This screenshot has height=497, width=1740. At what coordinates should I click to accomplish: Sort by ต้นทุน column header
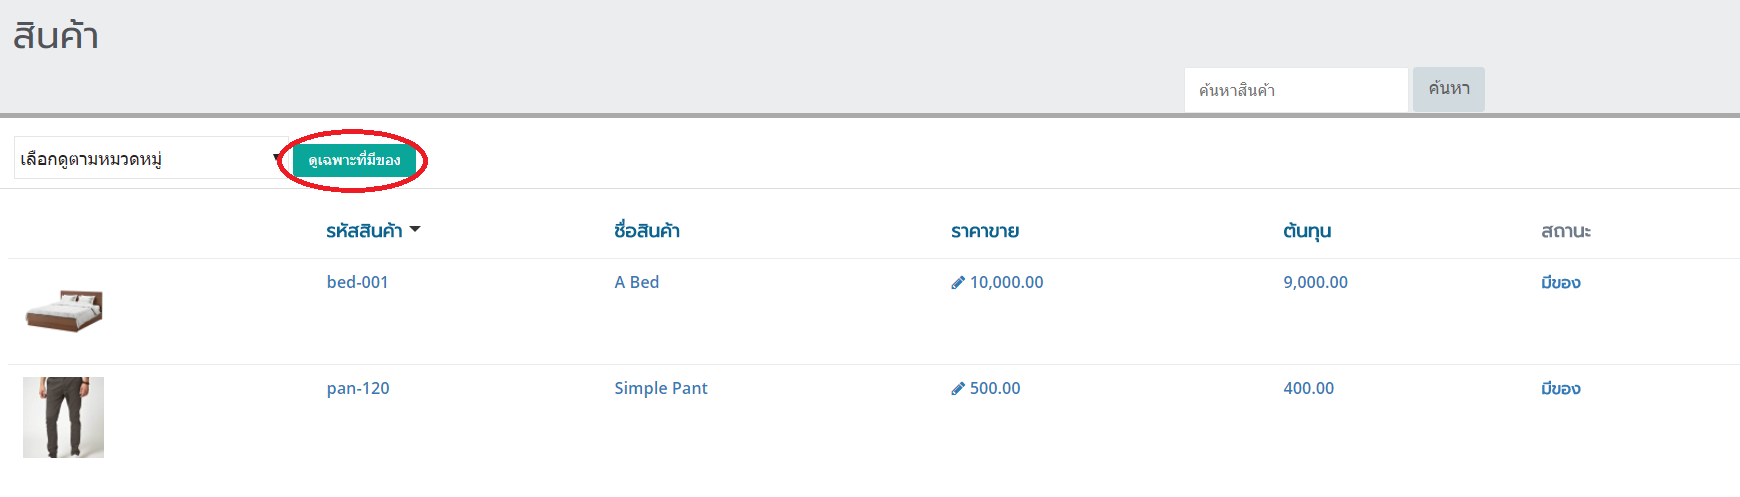click(x=1307, y=231)
